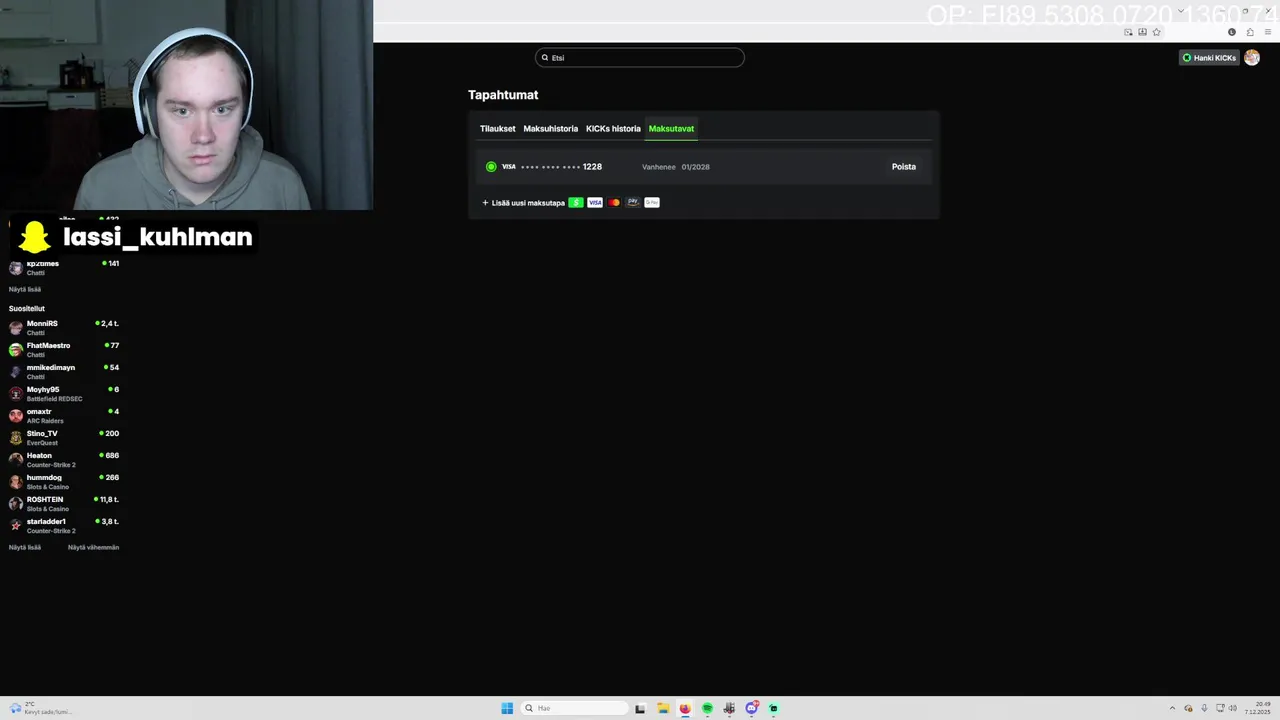This screenshot has height=720, width=1280.
Task: Switch to the Maksuhistoria tab
Action: (551, 129)
